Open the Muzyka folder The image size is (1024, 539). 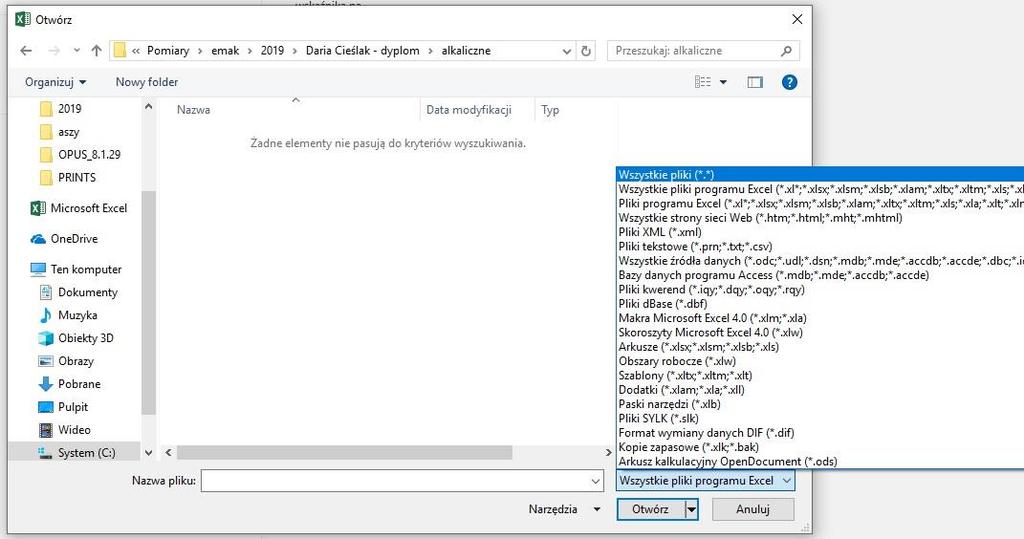tap(69, 315)
